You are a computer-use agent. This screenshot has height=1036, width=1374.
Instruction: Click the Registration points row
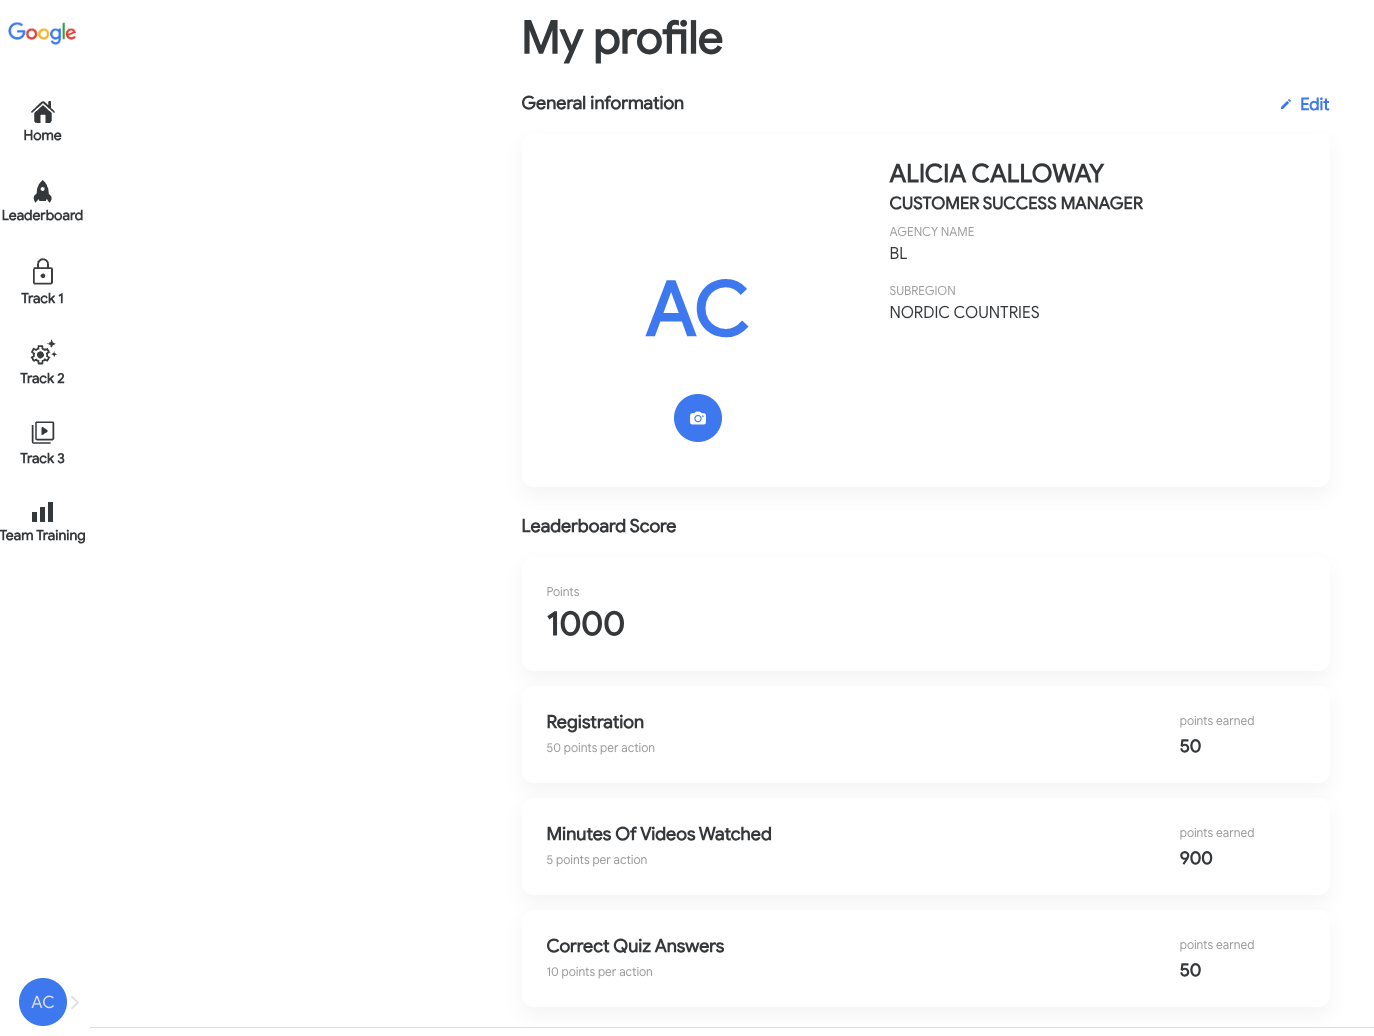point(925,734)
